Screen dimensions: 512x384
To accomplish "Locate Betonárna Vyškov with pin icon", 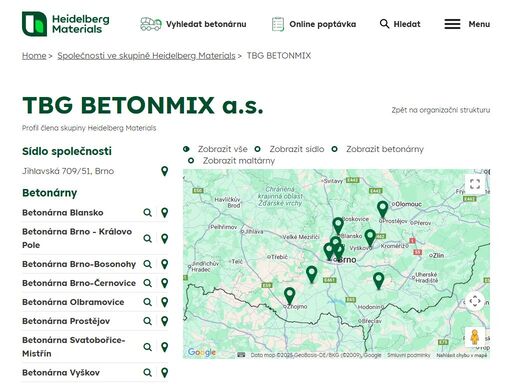I will pyautogui.click(x=164, y=373).
